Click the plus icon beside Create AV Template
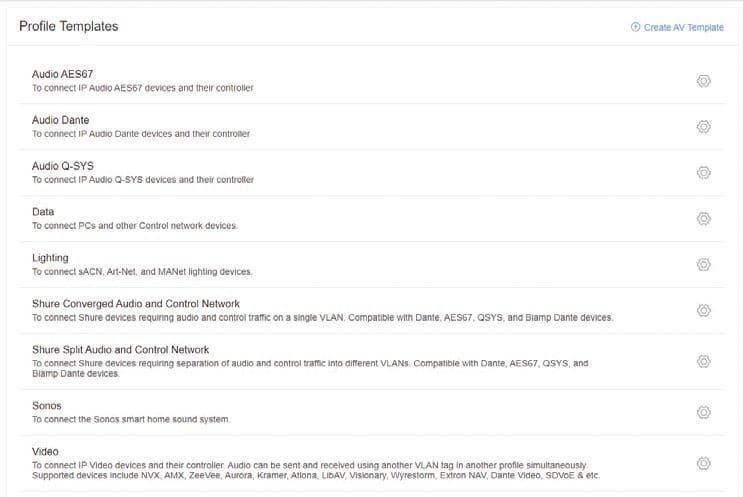This screenshot has width=743, height=497. pyautogui.click(x=635, y=27)
